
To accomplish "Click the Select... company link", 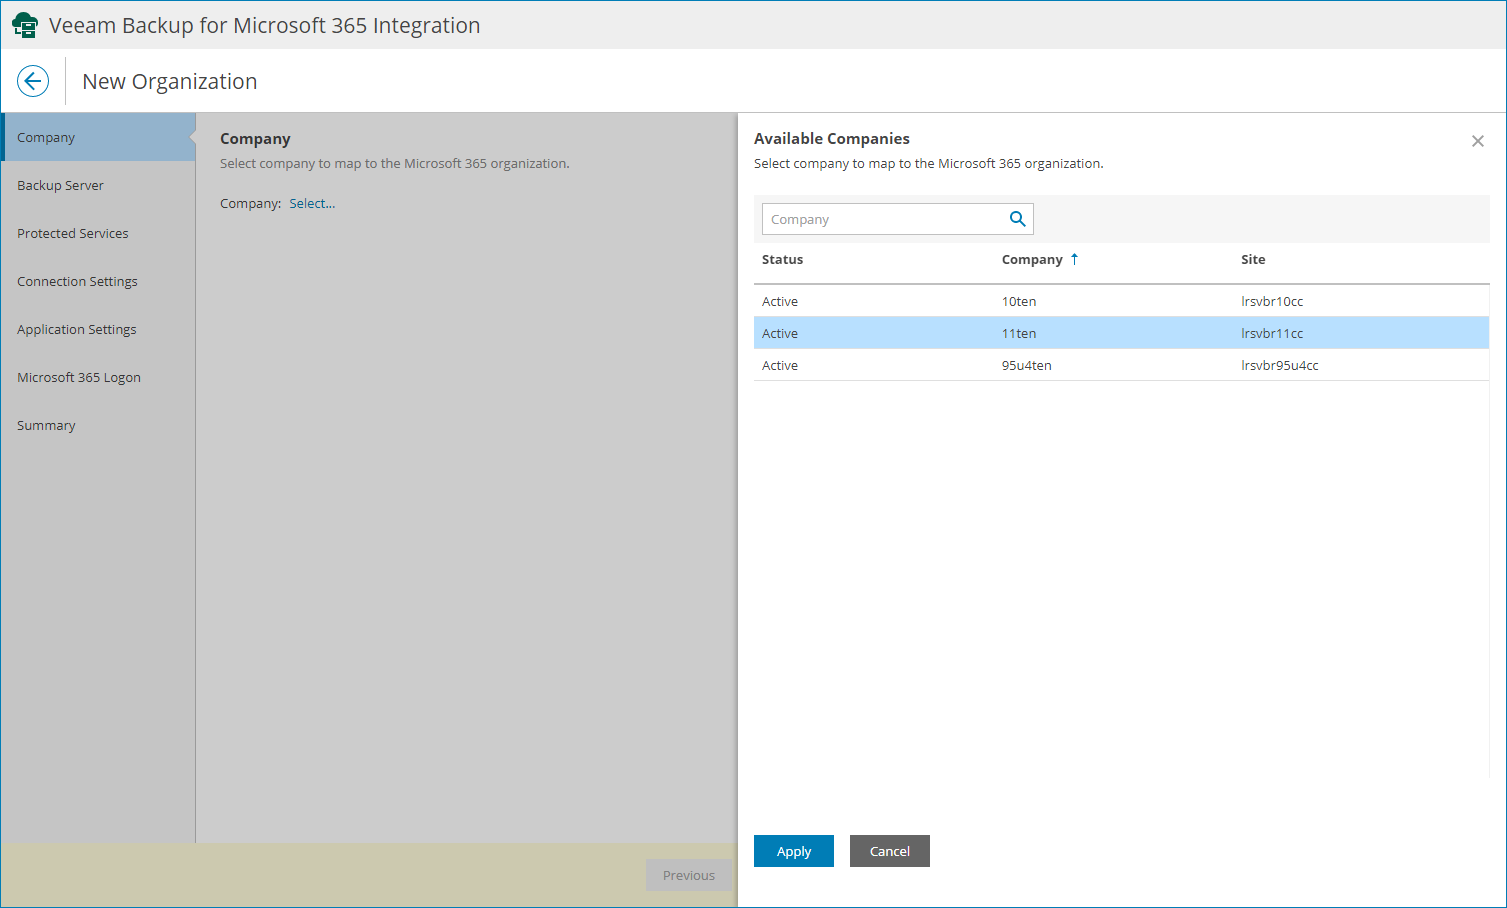I will pos(312,203).
